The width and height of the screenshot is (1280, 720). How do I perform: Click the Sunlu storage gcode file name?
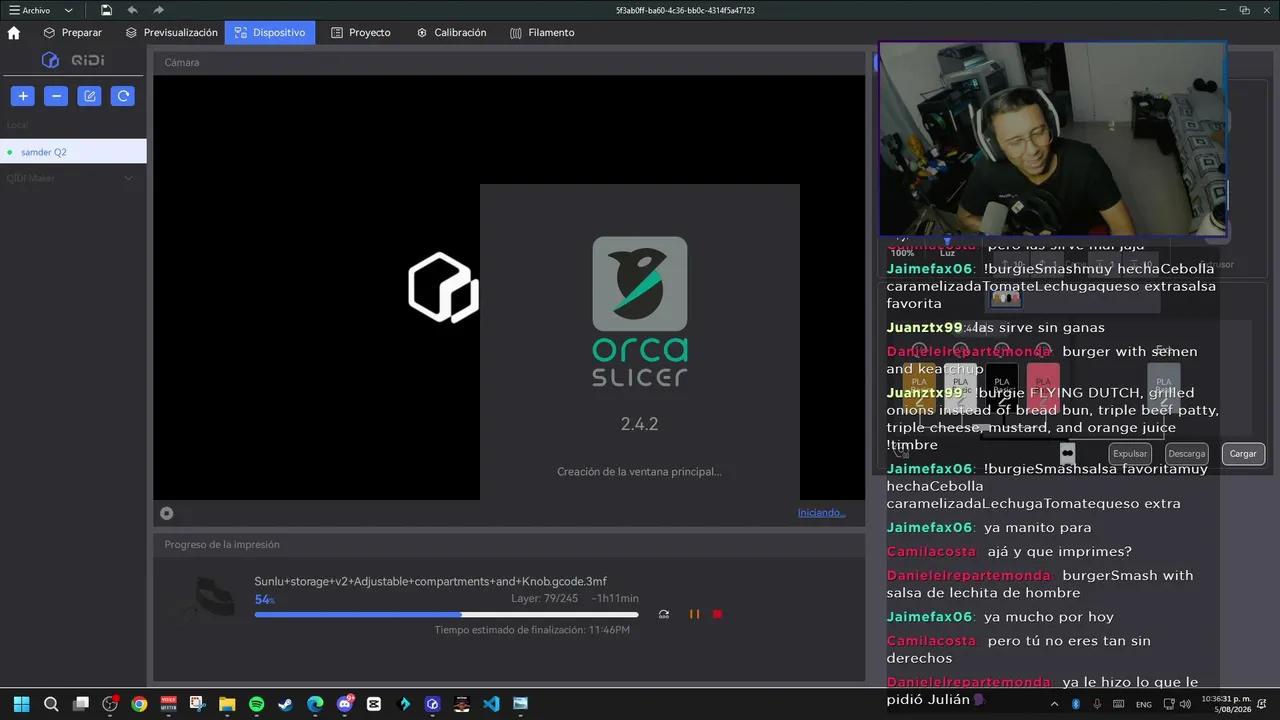point(430,581)
